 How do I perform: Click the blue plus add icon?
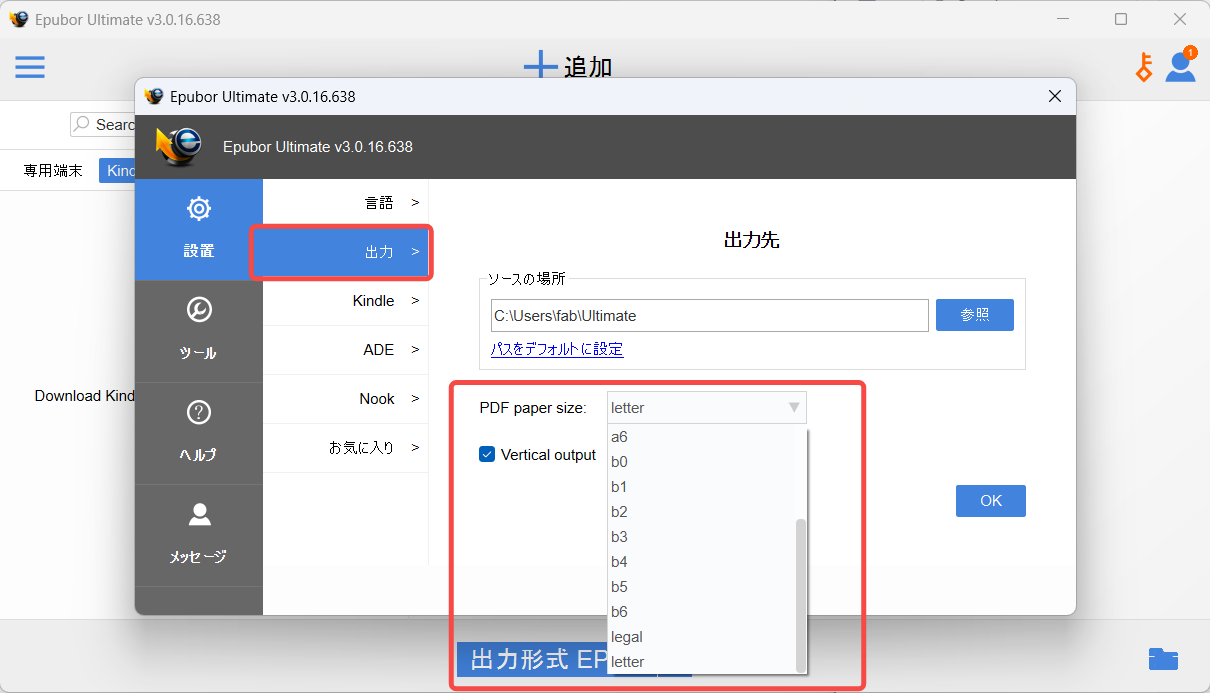point(540,66)
